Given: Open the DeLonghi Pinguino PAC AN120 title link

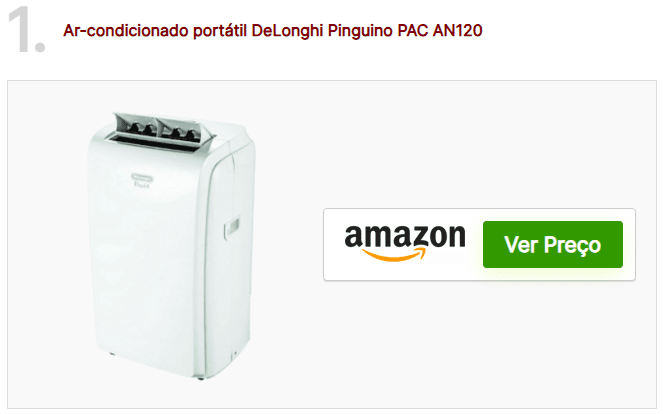Looking at the screenshot, I should click(273, 31).
